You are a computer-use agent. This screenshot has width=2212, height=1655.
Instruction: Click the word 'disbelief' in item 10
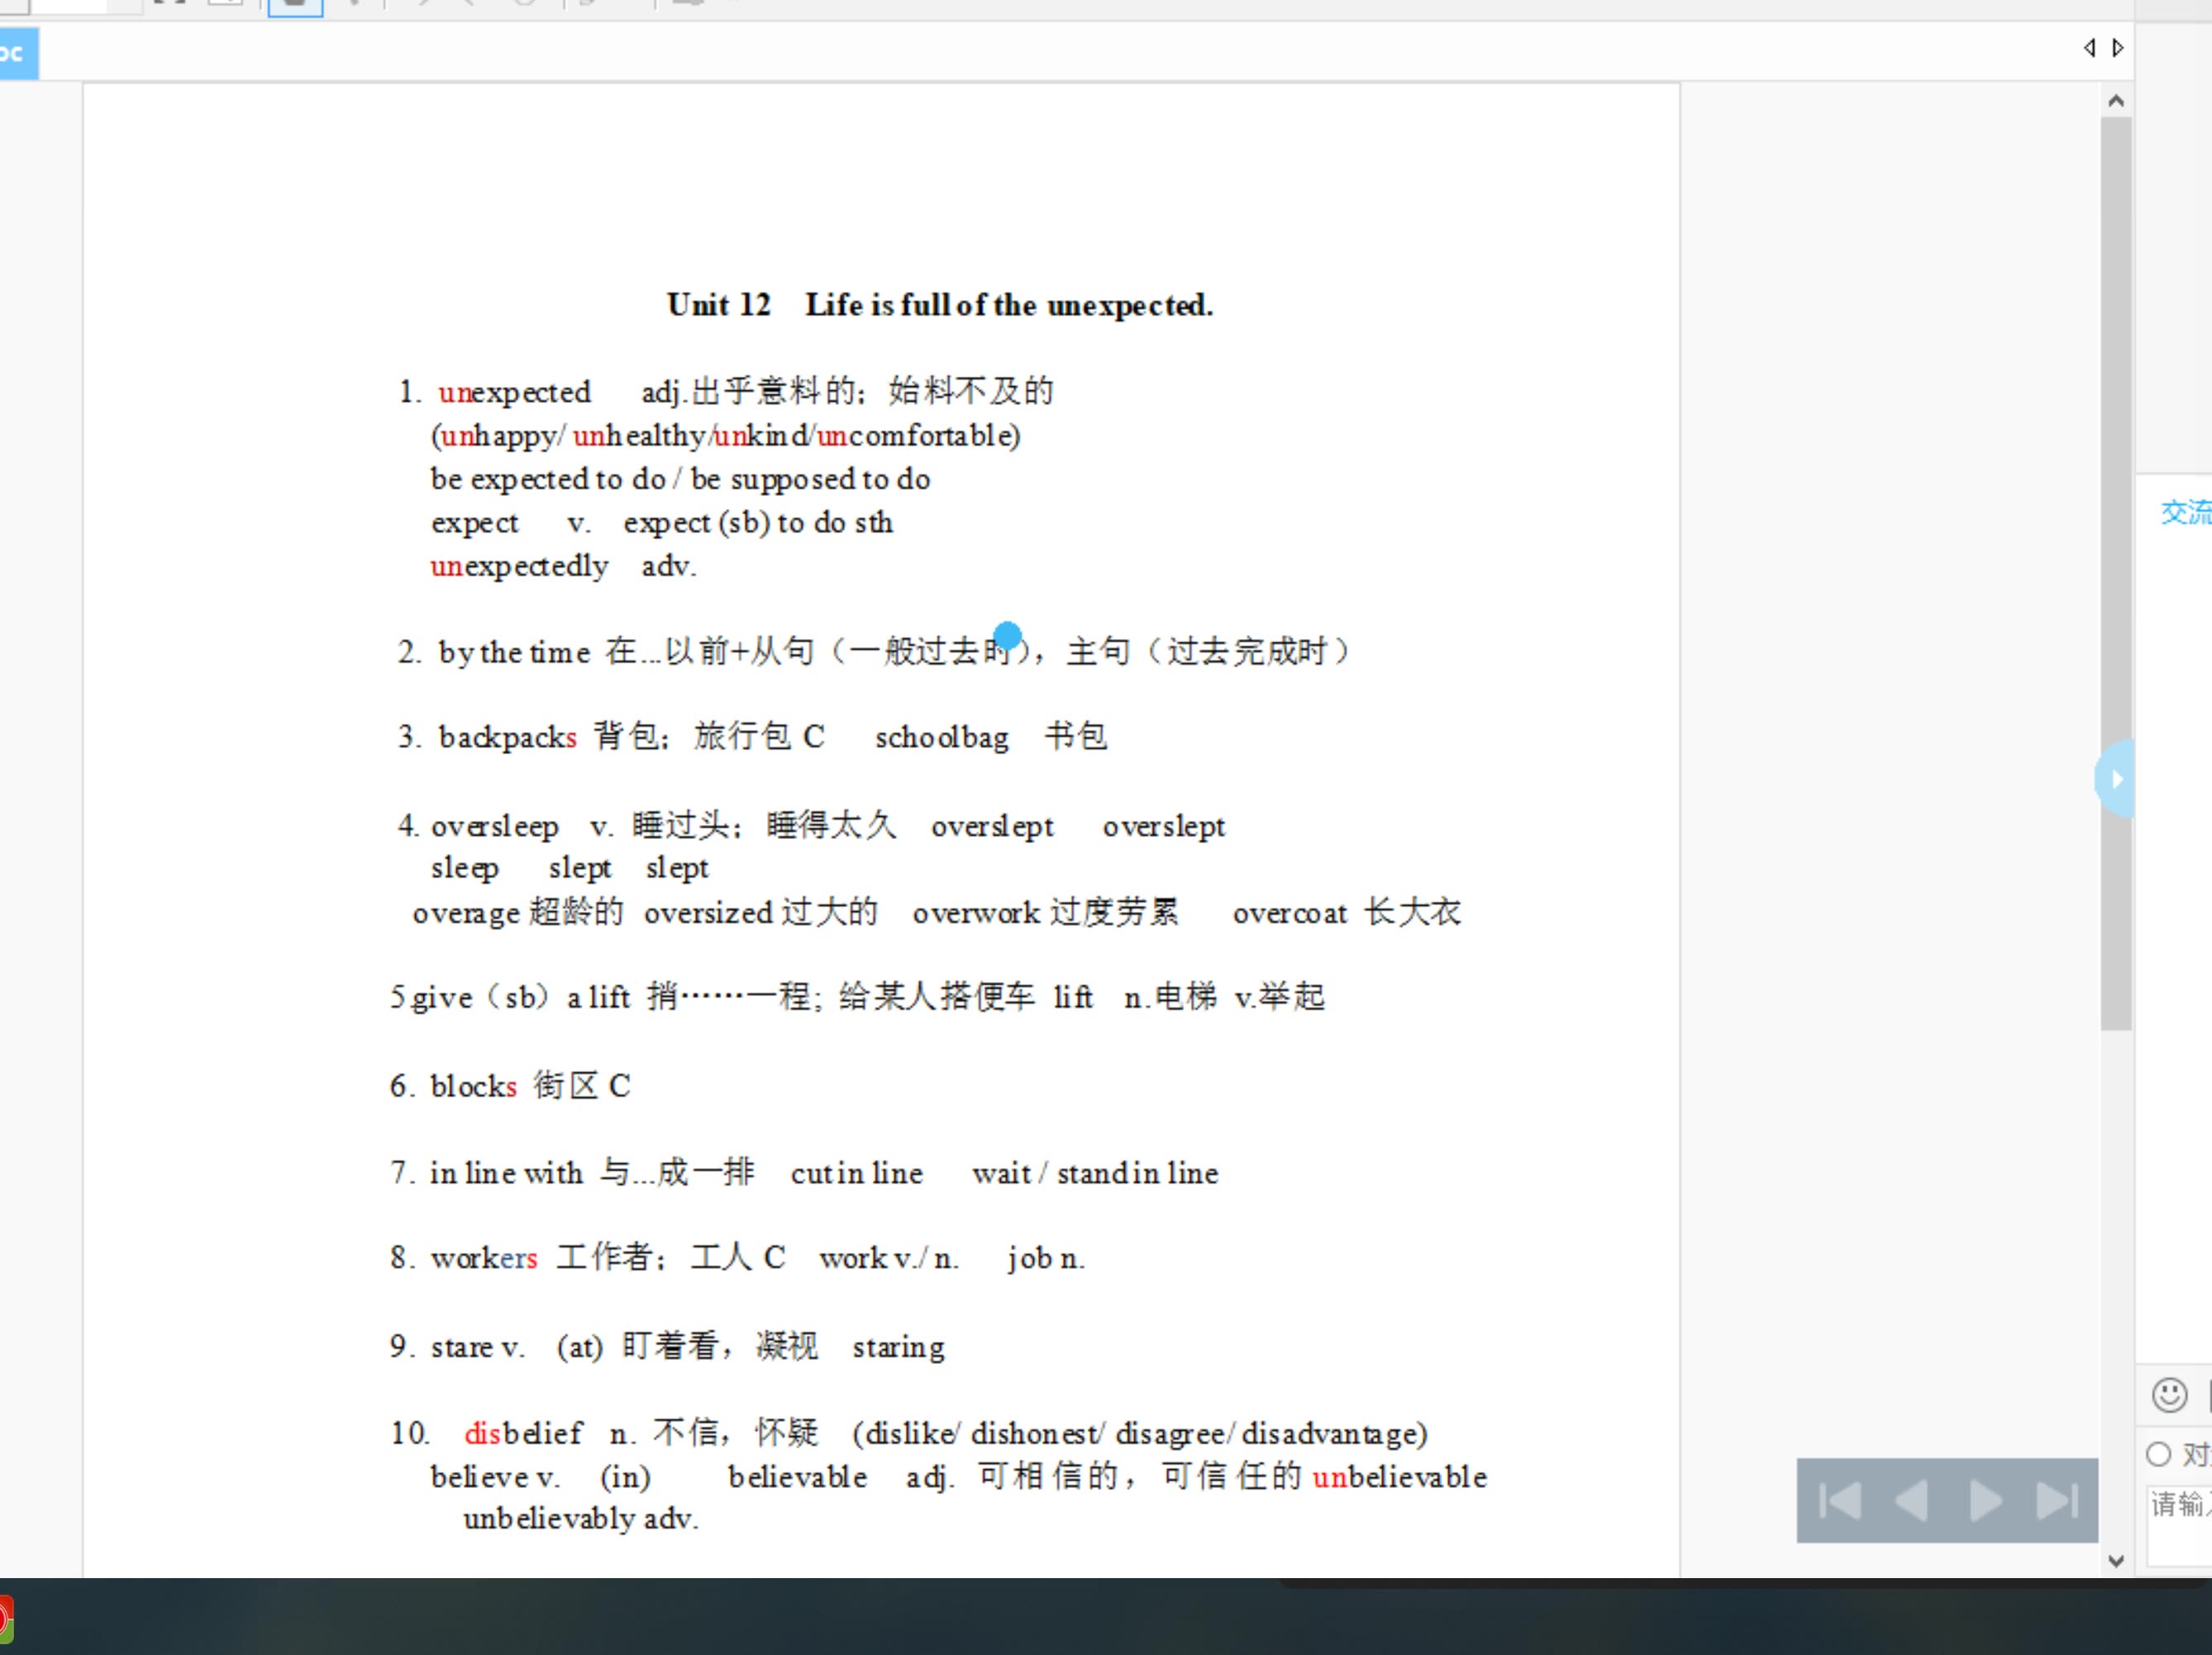[x=523, y=1434]
